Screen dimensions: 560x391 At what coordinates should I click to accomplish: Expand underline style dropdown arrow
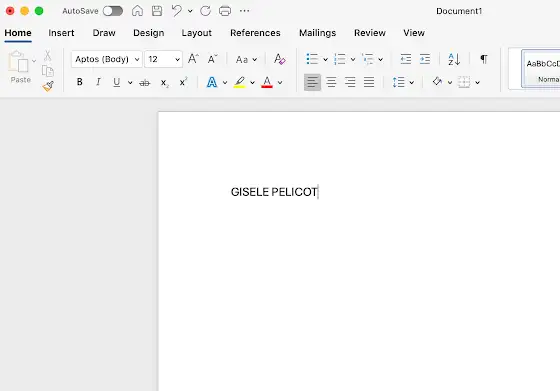(130, 82)
